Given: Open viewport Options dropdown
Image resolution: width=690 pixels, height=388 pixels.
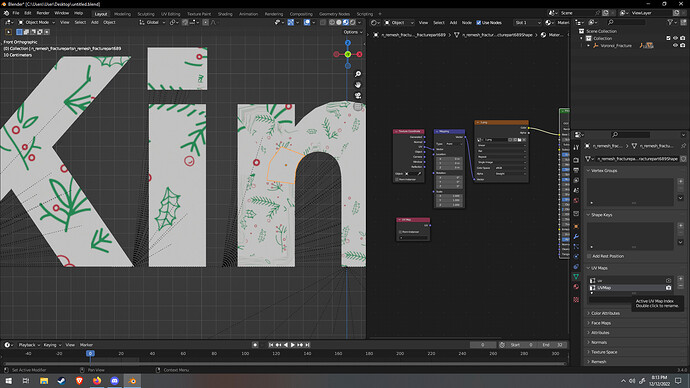Looking at the screenshot, I should (353, 32).
